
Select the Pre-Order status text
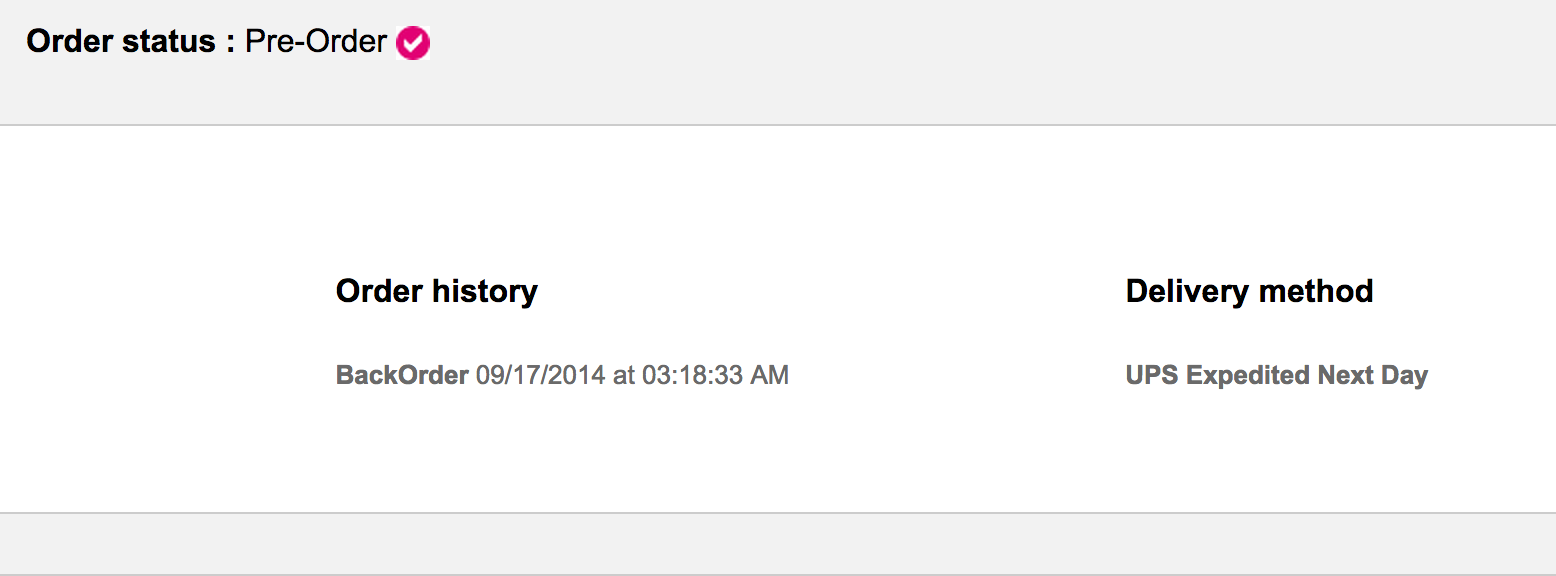pos(316,42)
